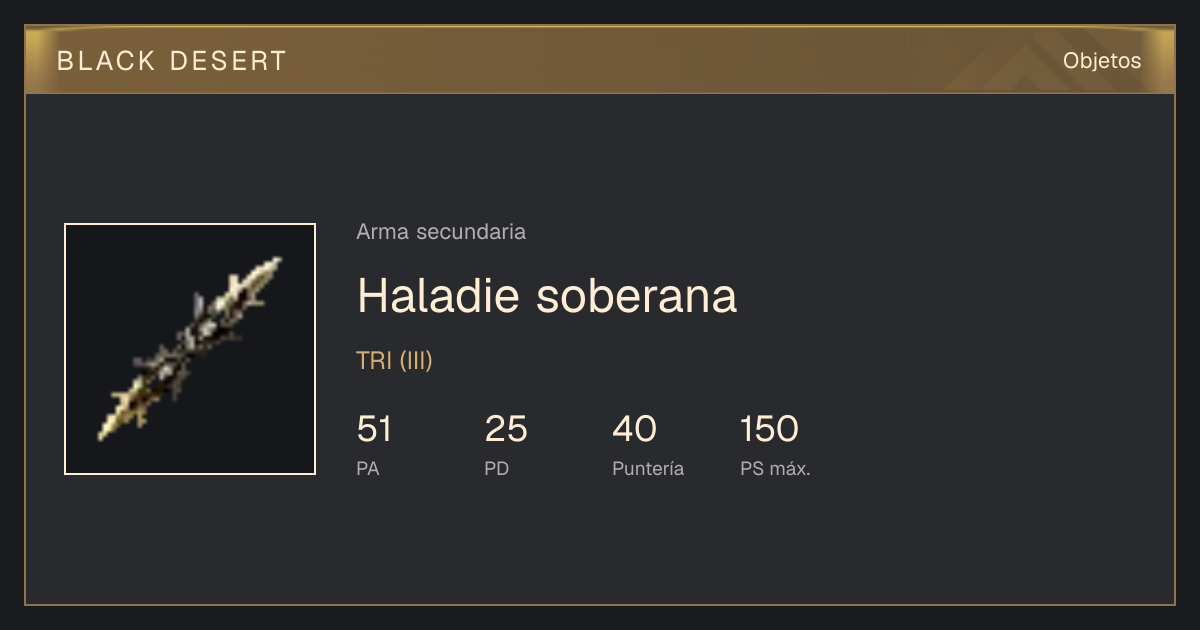Click the white-framed item image thumbnail
The image size is (1200, 630).
pos(190,349)
